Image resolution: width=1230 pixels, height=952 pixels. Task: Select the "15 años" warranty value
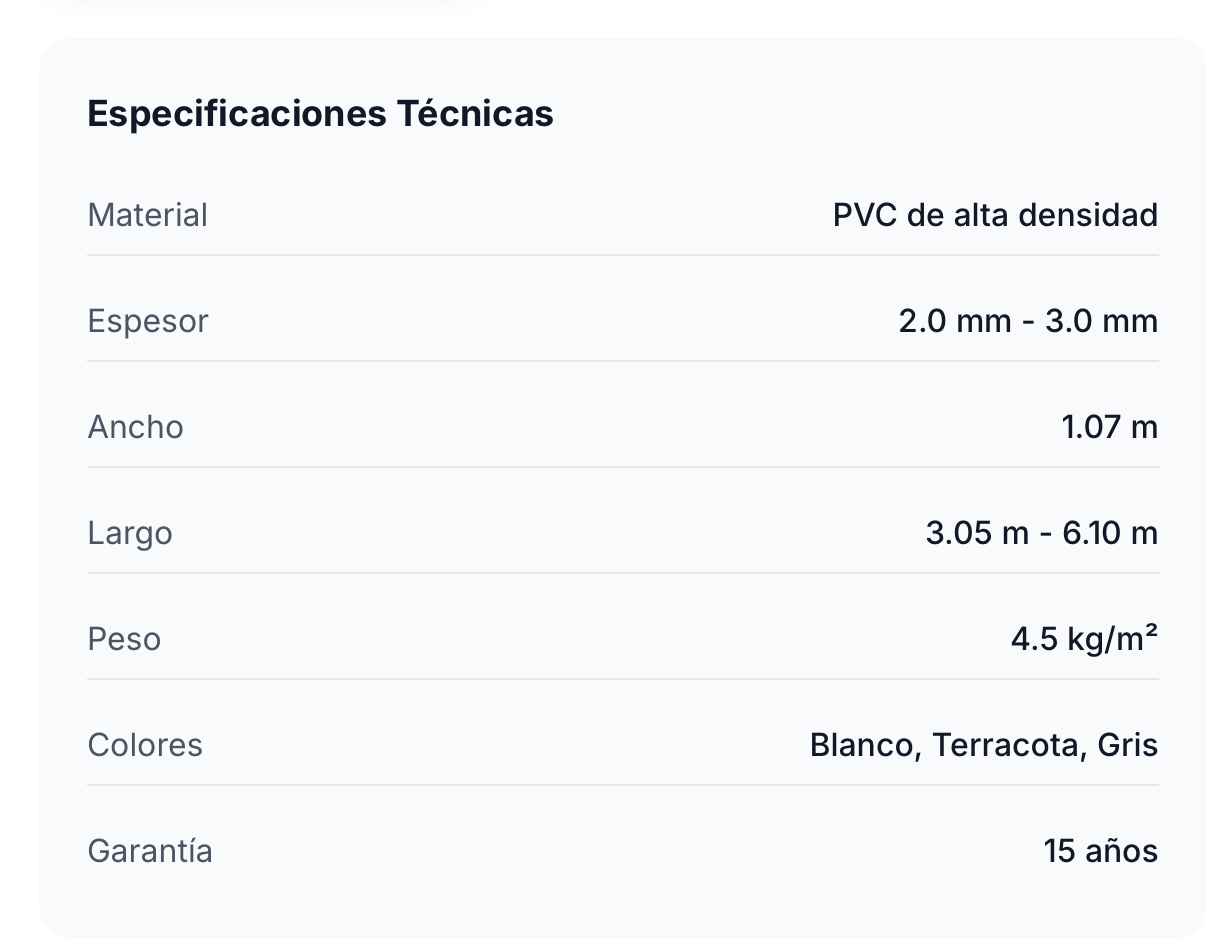tap(1100, 851)
